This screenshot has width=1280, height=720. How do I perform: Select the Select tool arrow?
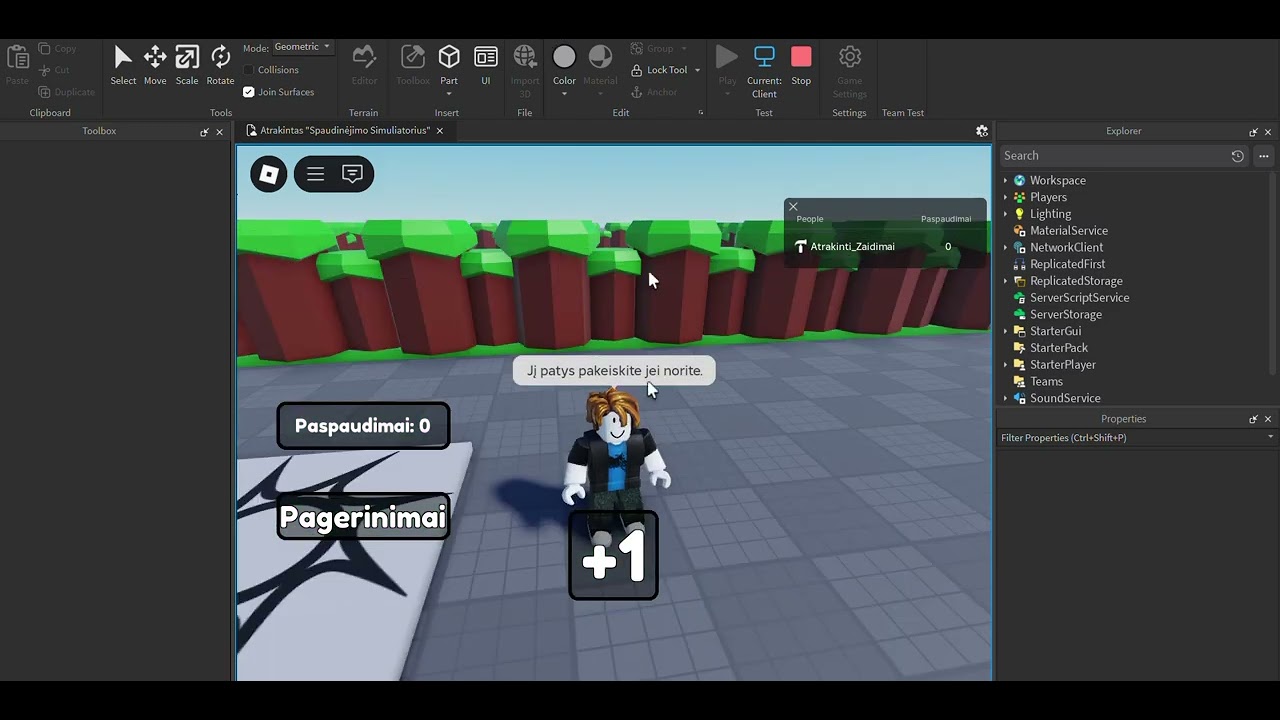(123, 64)
